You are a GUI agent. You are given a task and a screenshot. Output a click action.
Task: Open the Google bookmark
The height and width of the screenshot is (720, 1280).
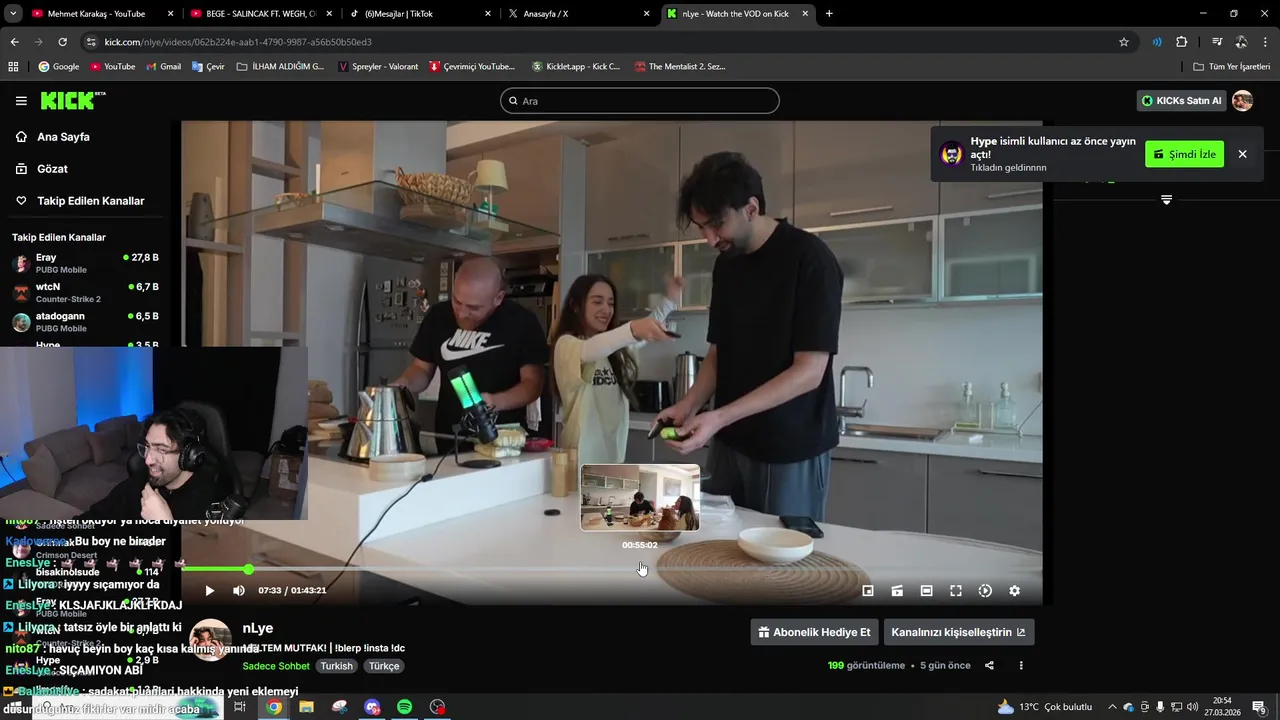tap(59, 67)
